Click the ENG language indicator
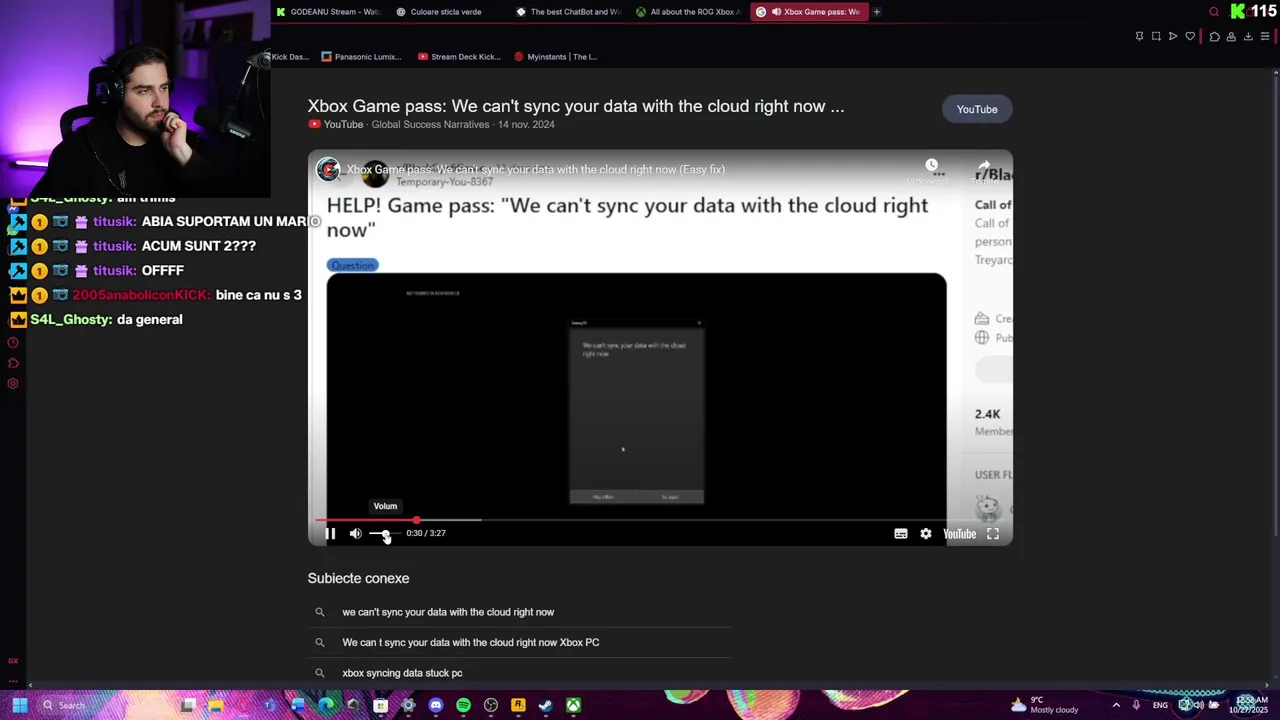Viewport: 1280px width, 720px height. (1160, 705)
